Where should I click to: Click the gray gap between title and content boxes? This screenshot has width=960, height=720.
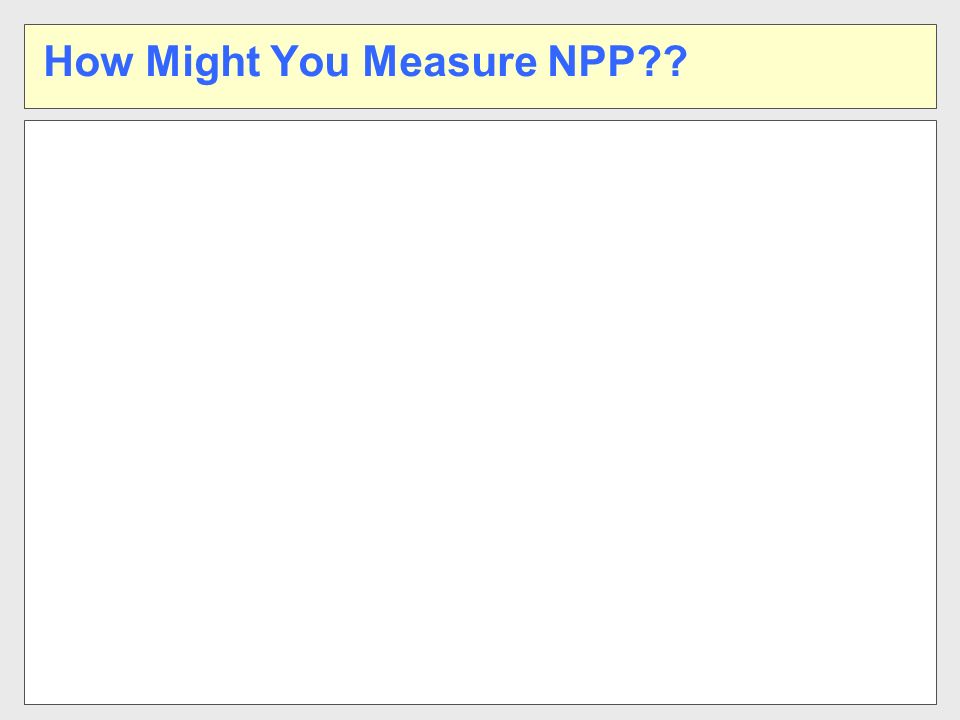[480, 114]
